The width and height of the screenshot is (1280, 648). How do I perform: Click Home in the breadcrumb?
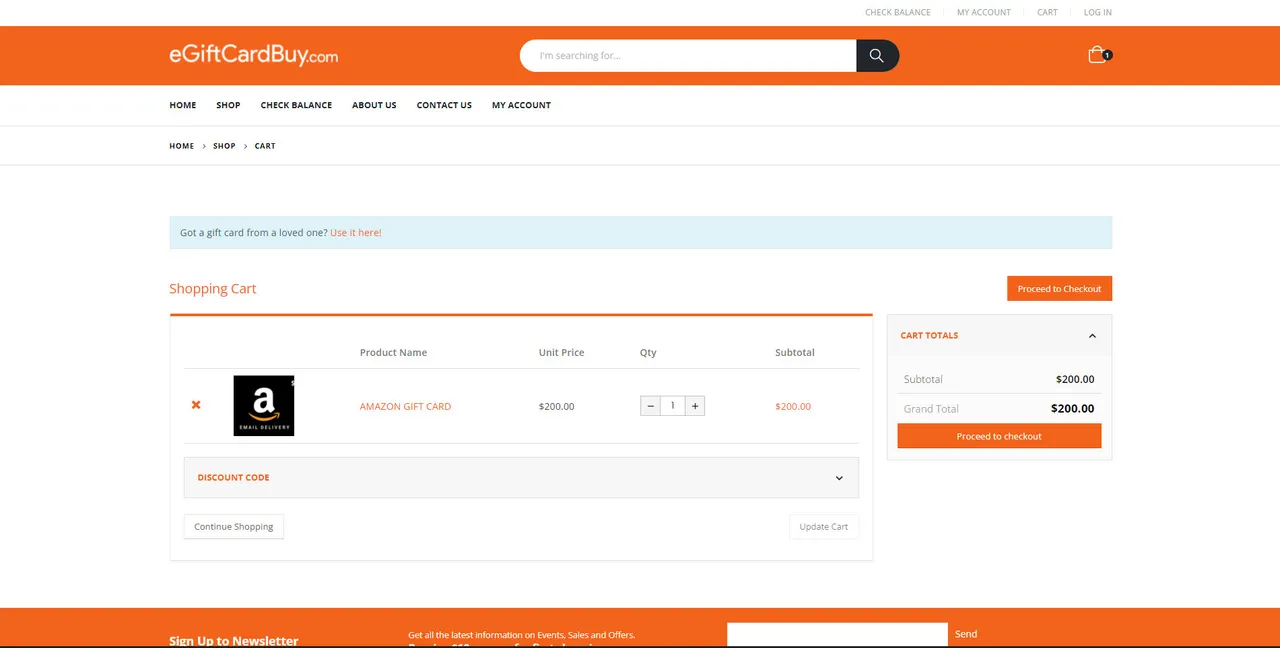[182, 146]
